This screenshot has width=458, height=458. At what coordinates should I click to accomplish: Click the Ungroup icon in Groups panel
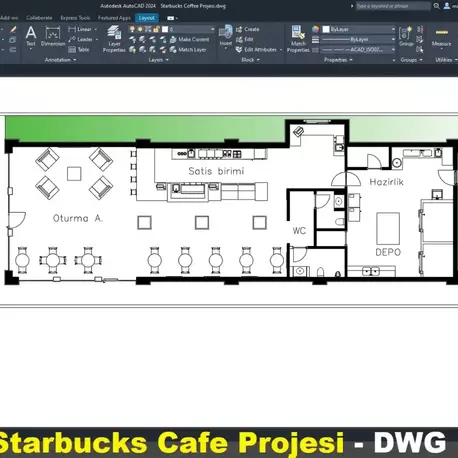(x=420, y=30)
